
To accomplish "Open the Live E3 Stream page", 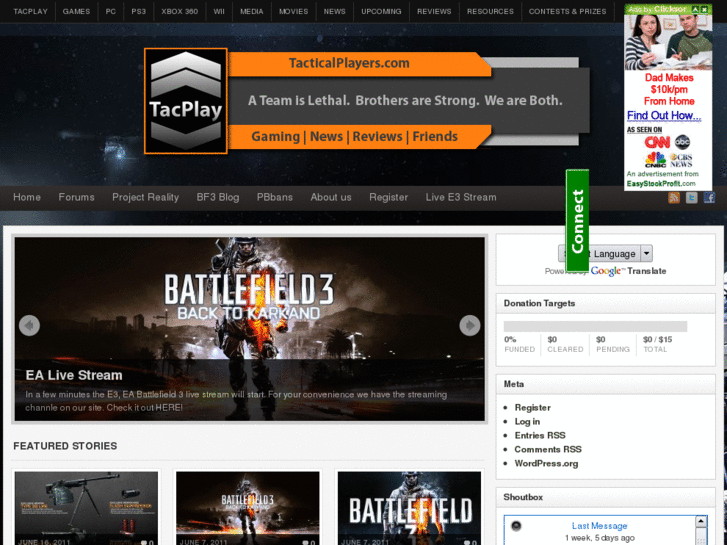I will [461, 198].
